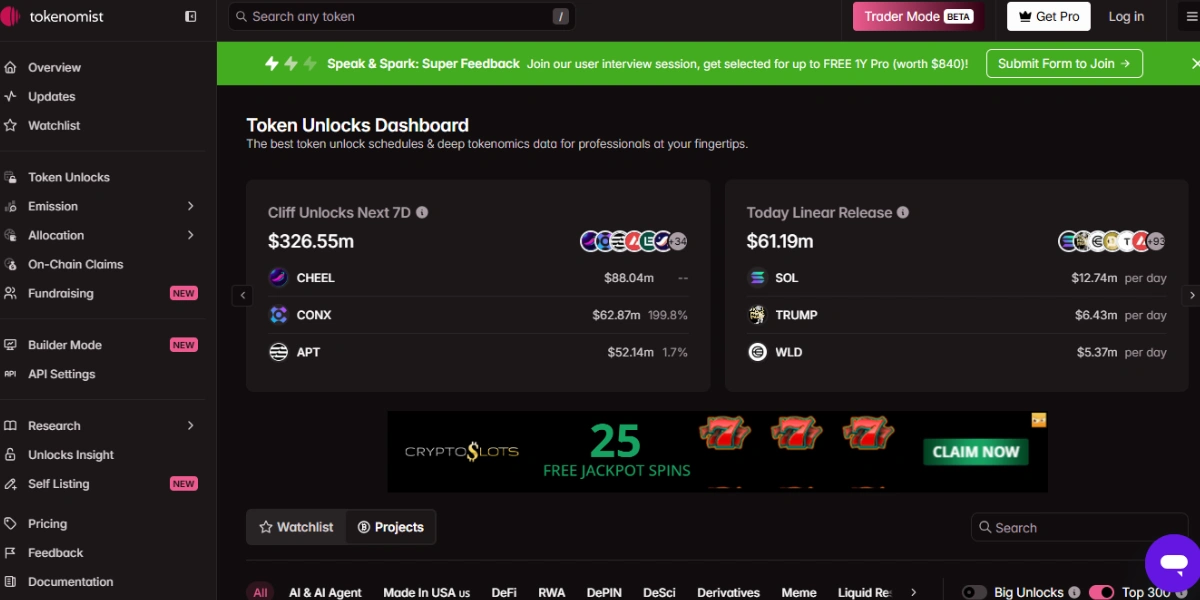Click the $326.55m cliff unlocks total
This screenshot has height=600, width=1200.
[x=311, y=241]
